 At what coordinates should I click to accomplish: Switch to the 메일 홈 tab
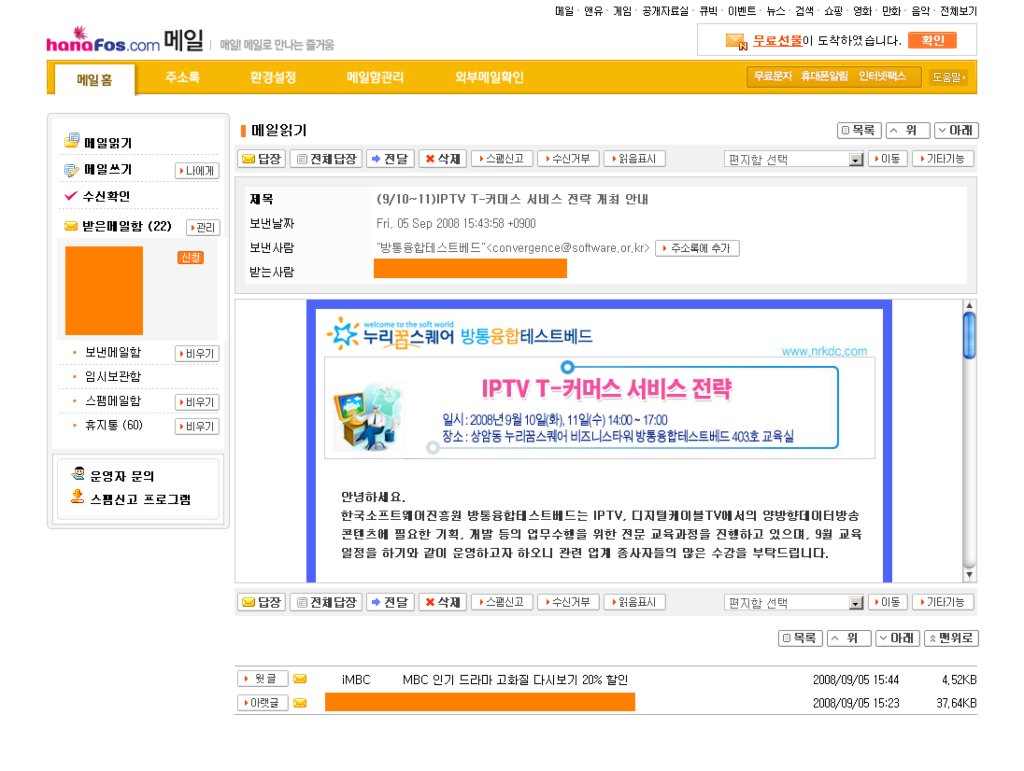(x=95, y=80)
